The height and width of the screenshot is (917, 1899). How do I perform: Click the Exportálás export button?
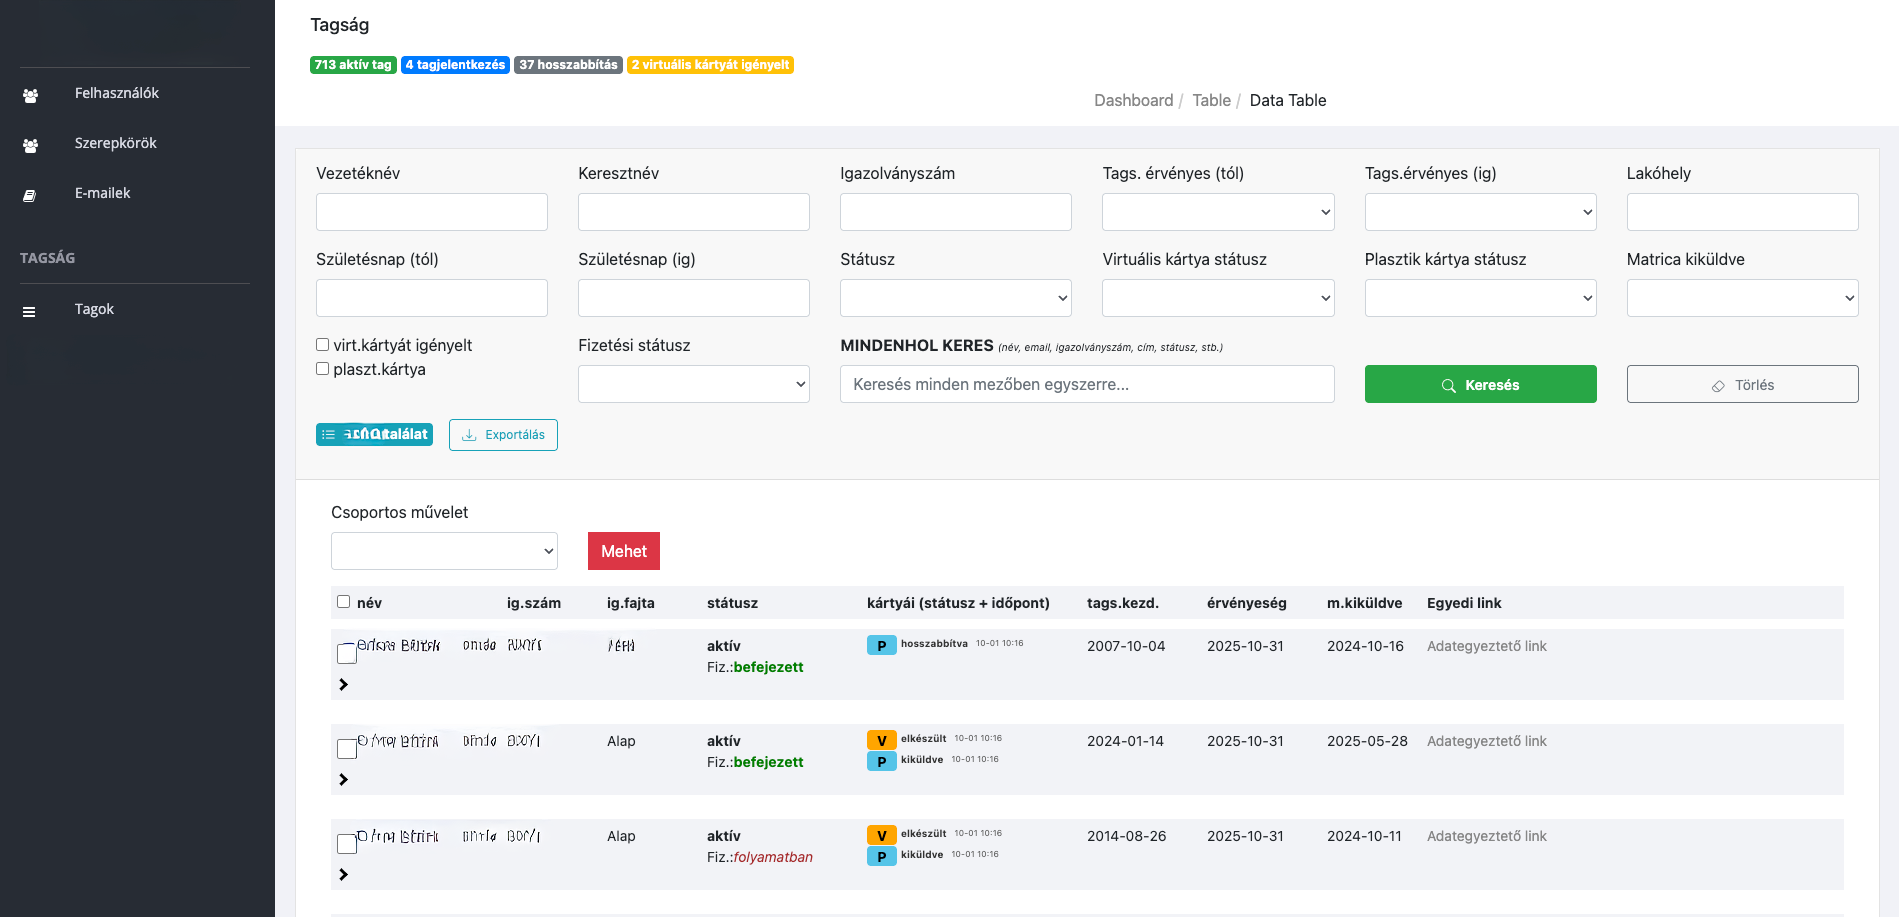pyautogui.click(x=503, y=435)
